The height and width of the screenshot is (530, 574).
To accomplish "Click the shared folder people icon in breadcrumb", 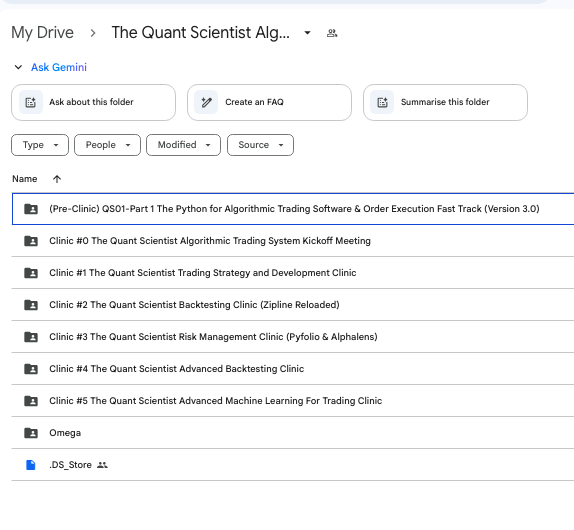I will tap(332, 33).
